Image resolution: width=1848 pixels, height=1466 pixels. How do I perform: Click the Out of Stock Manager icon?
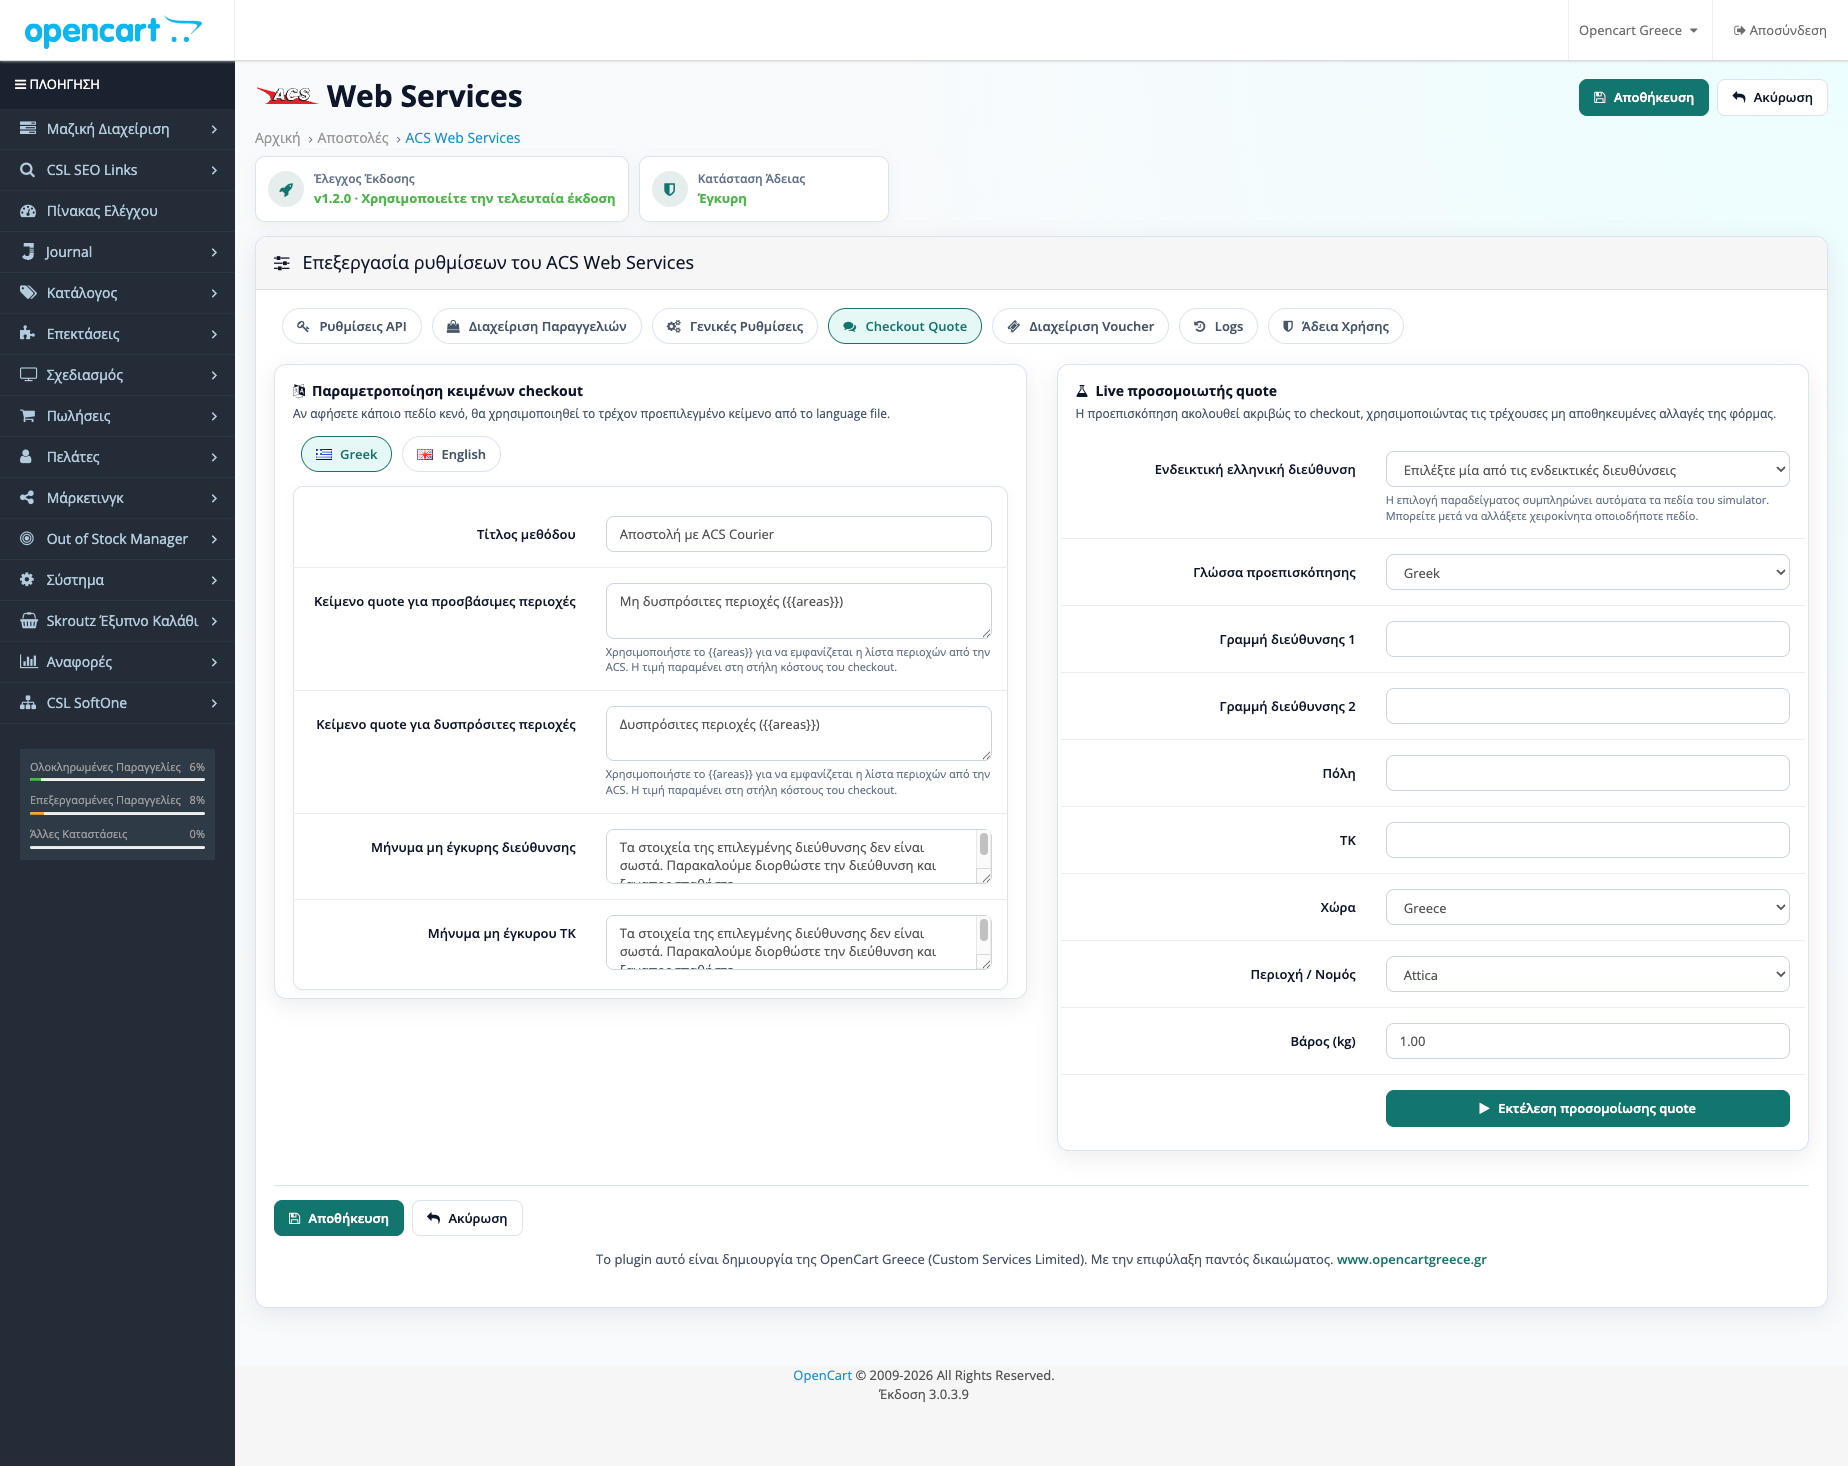27,539
